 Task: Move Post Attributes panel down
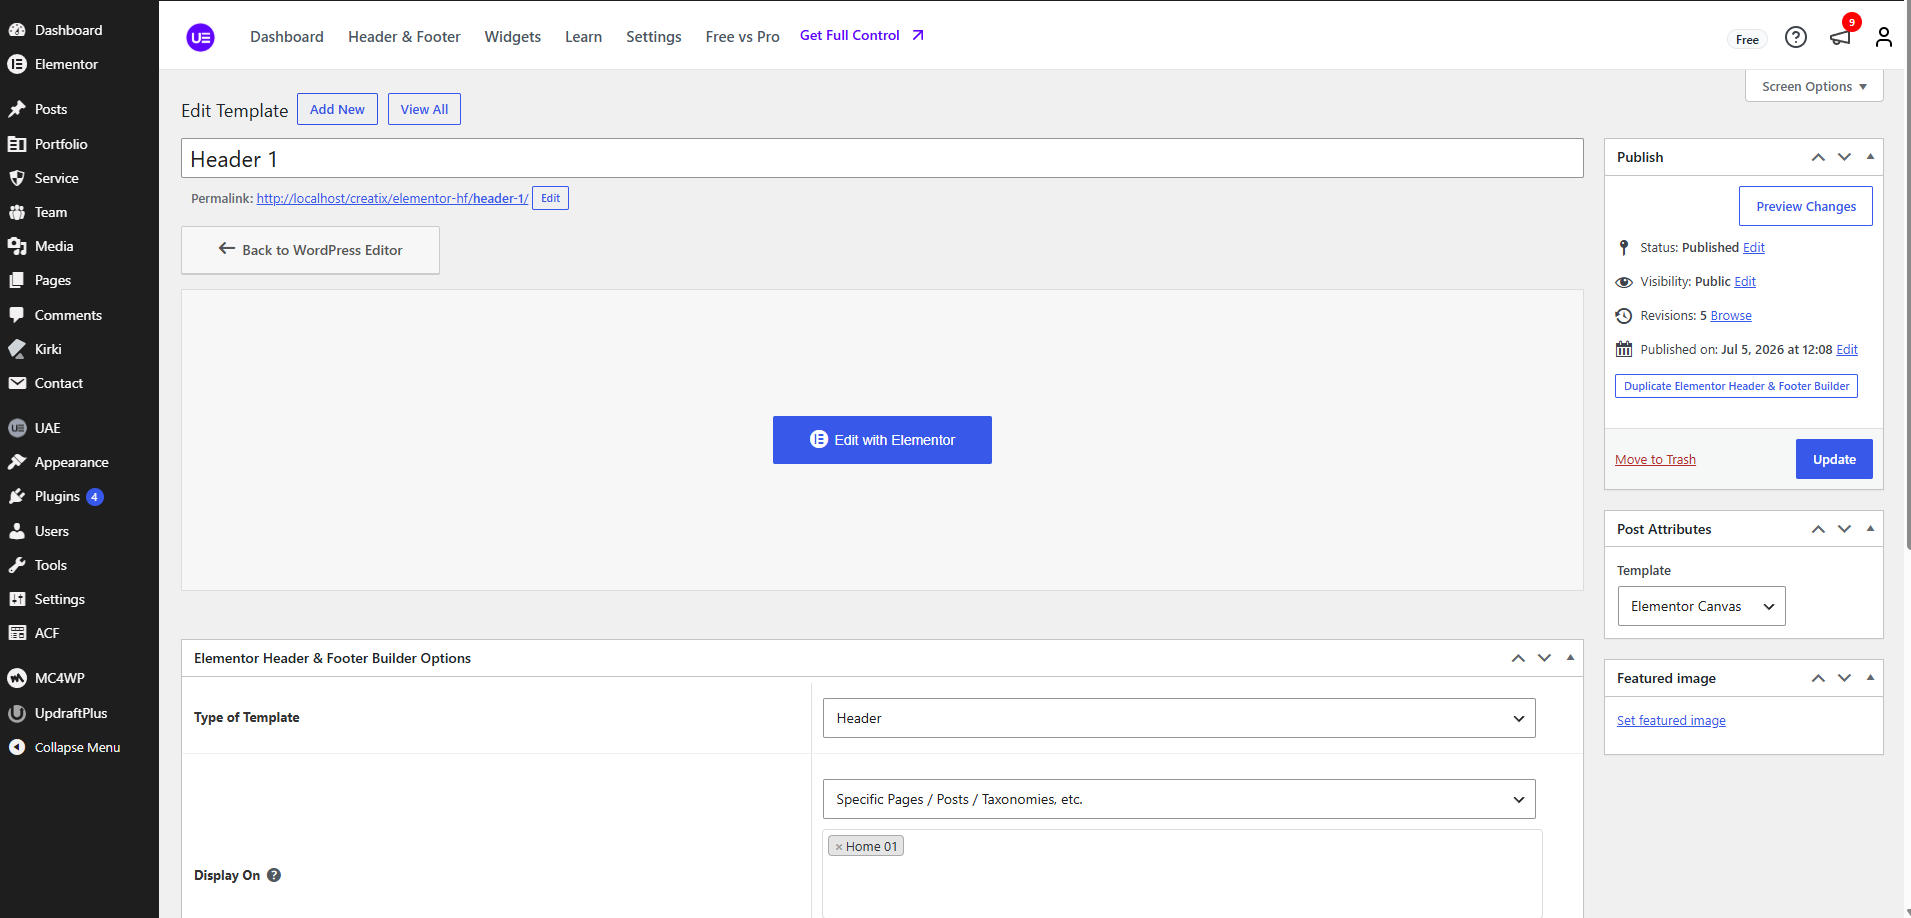[1844, 529]
